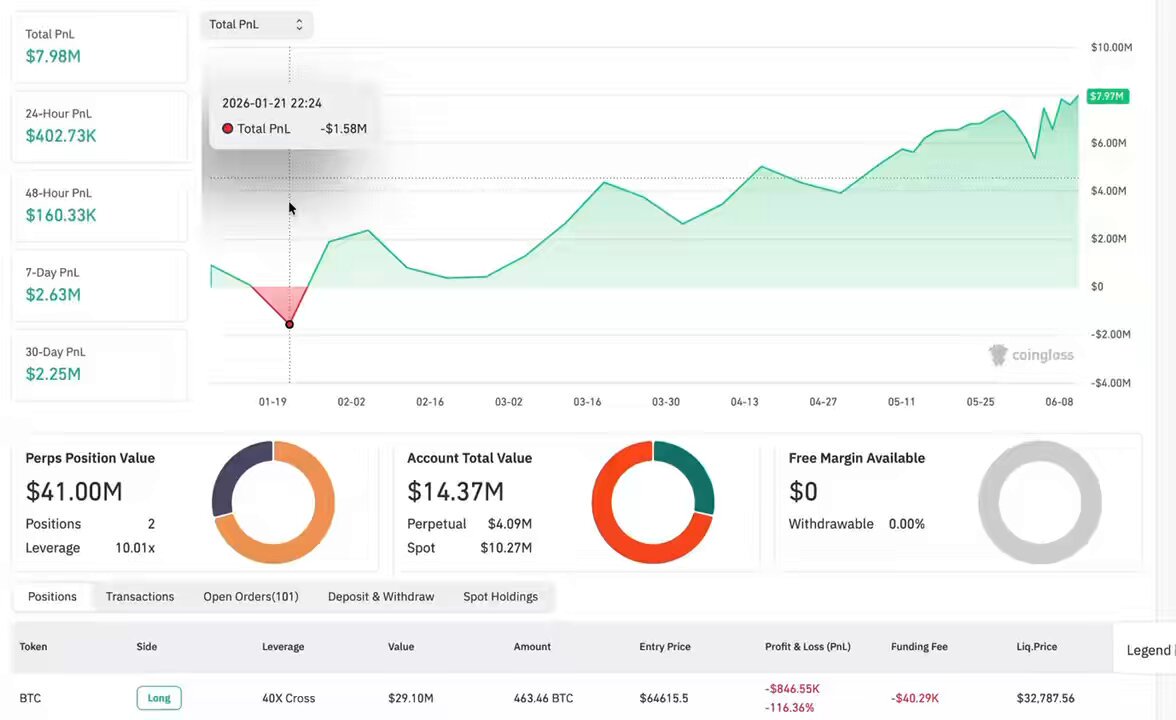Click the Funding Fee column header
This screenshot has height=720, width=1176.
point(919,646)
